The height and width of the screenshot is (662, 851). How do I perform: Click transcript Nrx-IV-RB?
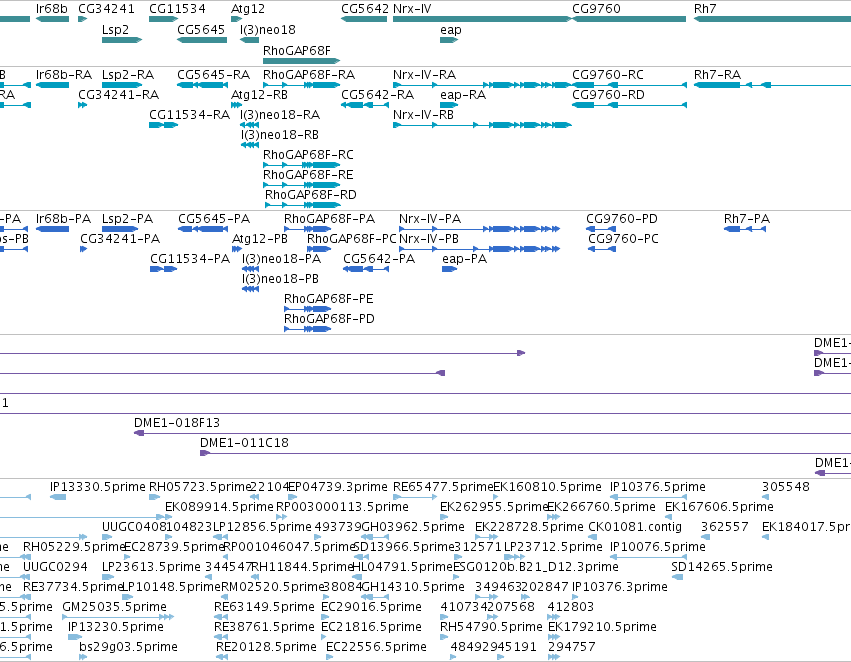[x=423, y=114]
